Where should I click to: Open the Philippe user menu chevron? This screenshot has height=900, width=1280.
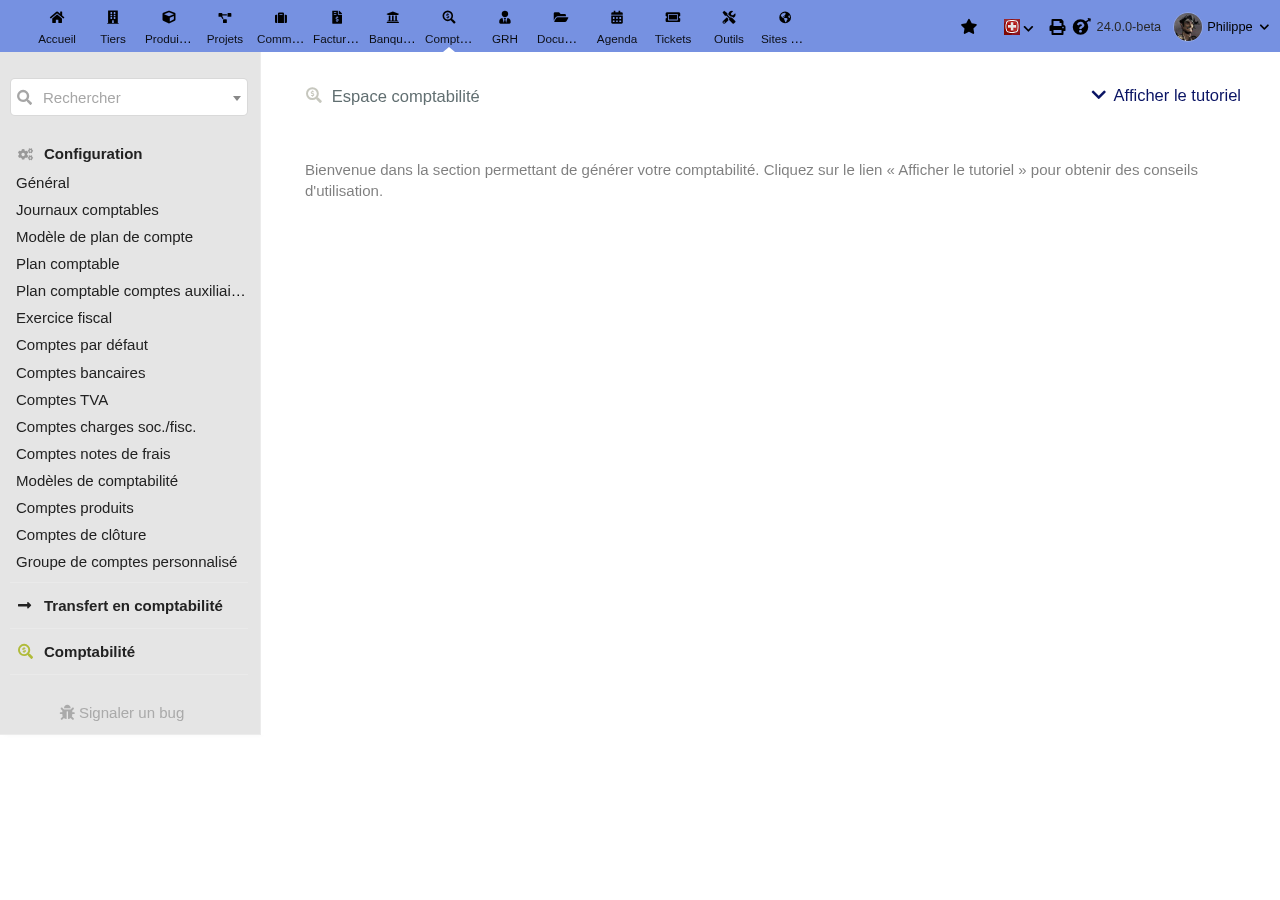click(x=1264, y=27)
